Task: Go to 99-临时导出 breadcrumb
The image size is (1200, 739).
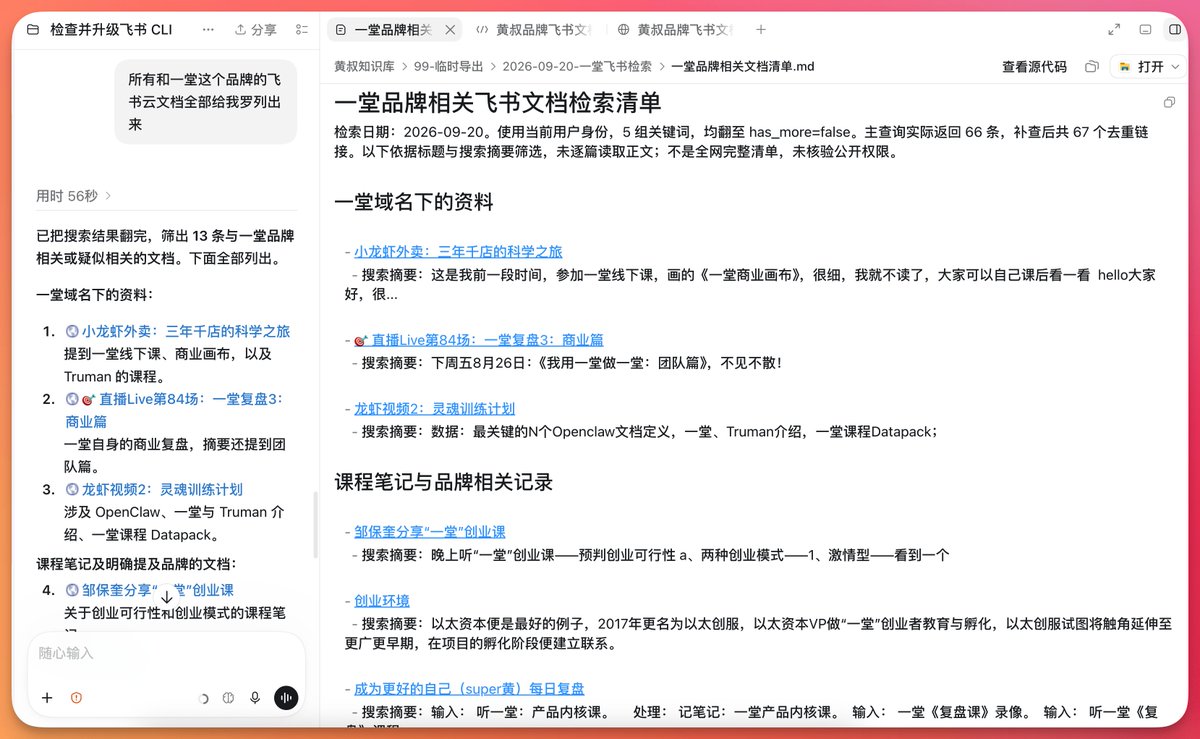Action: 448,66
